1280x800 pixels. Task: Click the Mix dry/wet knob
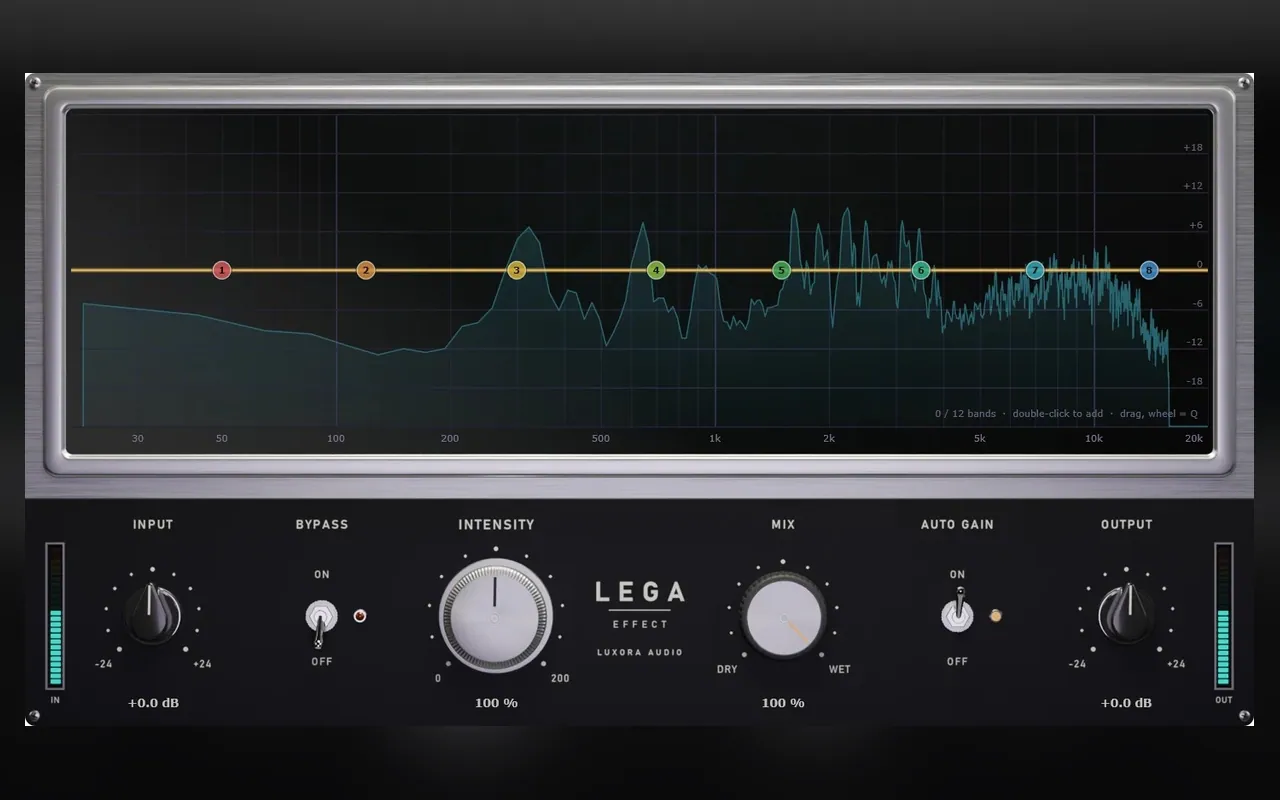pos(784,616)
